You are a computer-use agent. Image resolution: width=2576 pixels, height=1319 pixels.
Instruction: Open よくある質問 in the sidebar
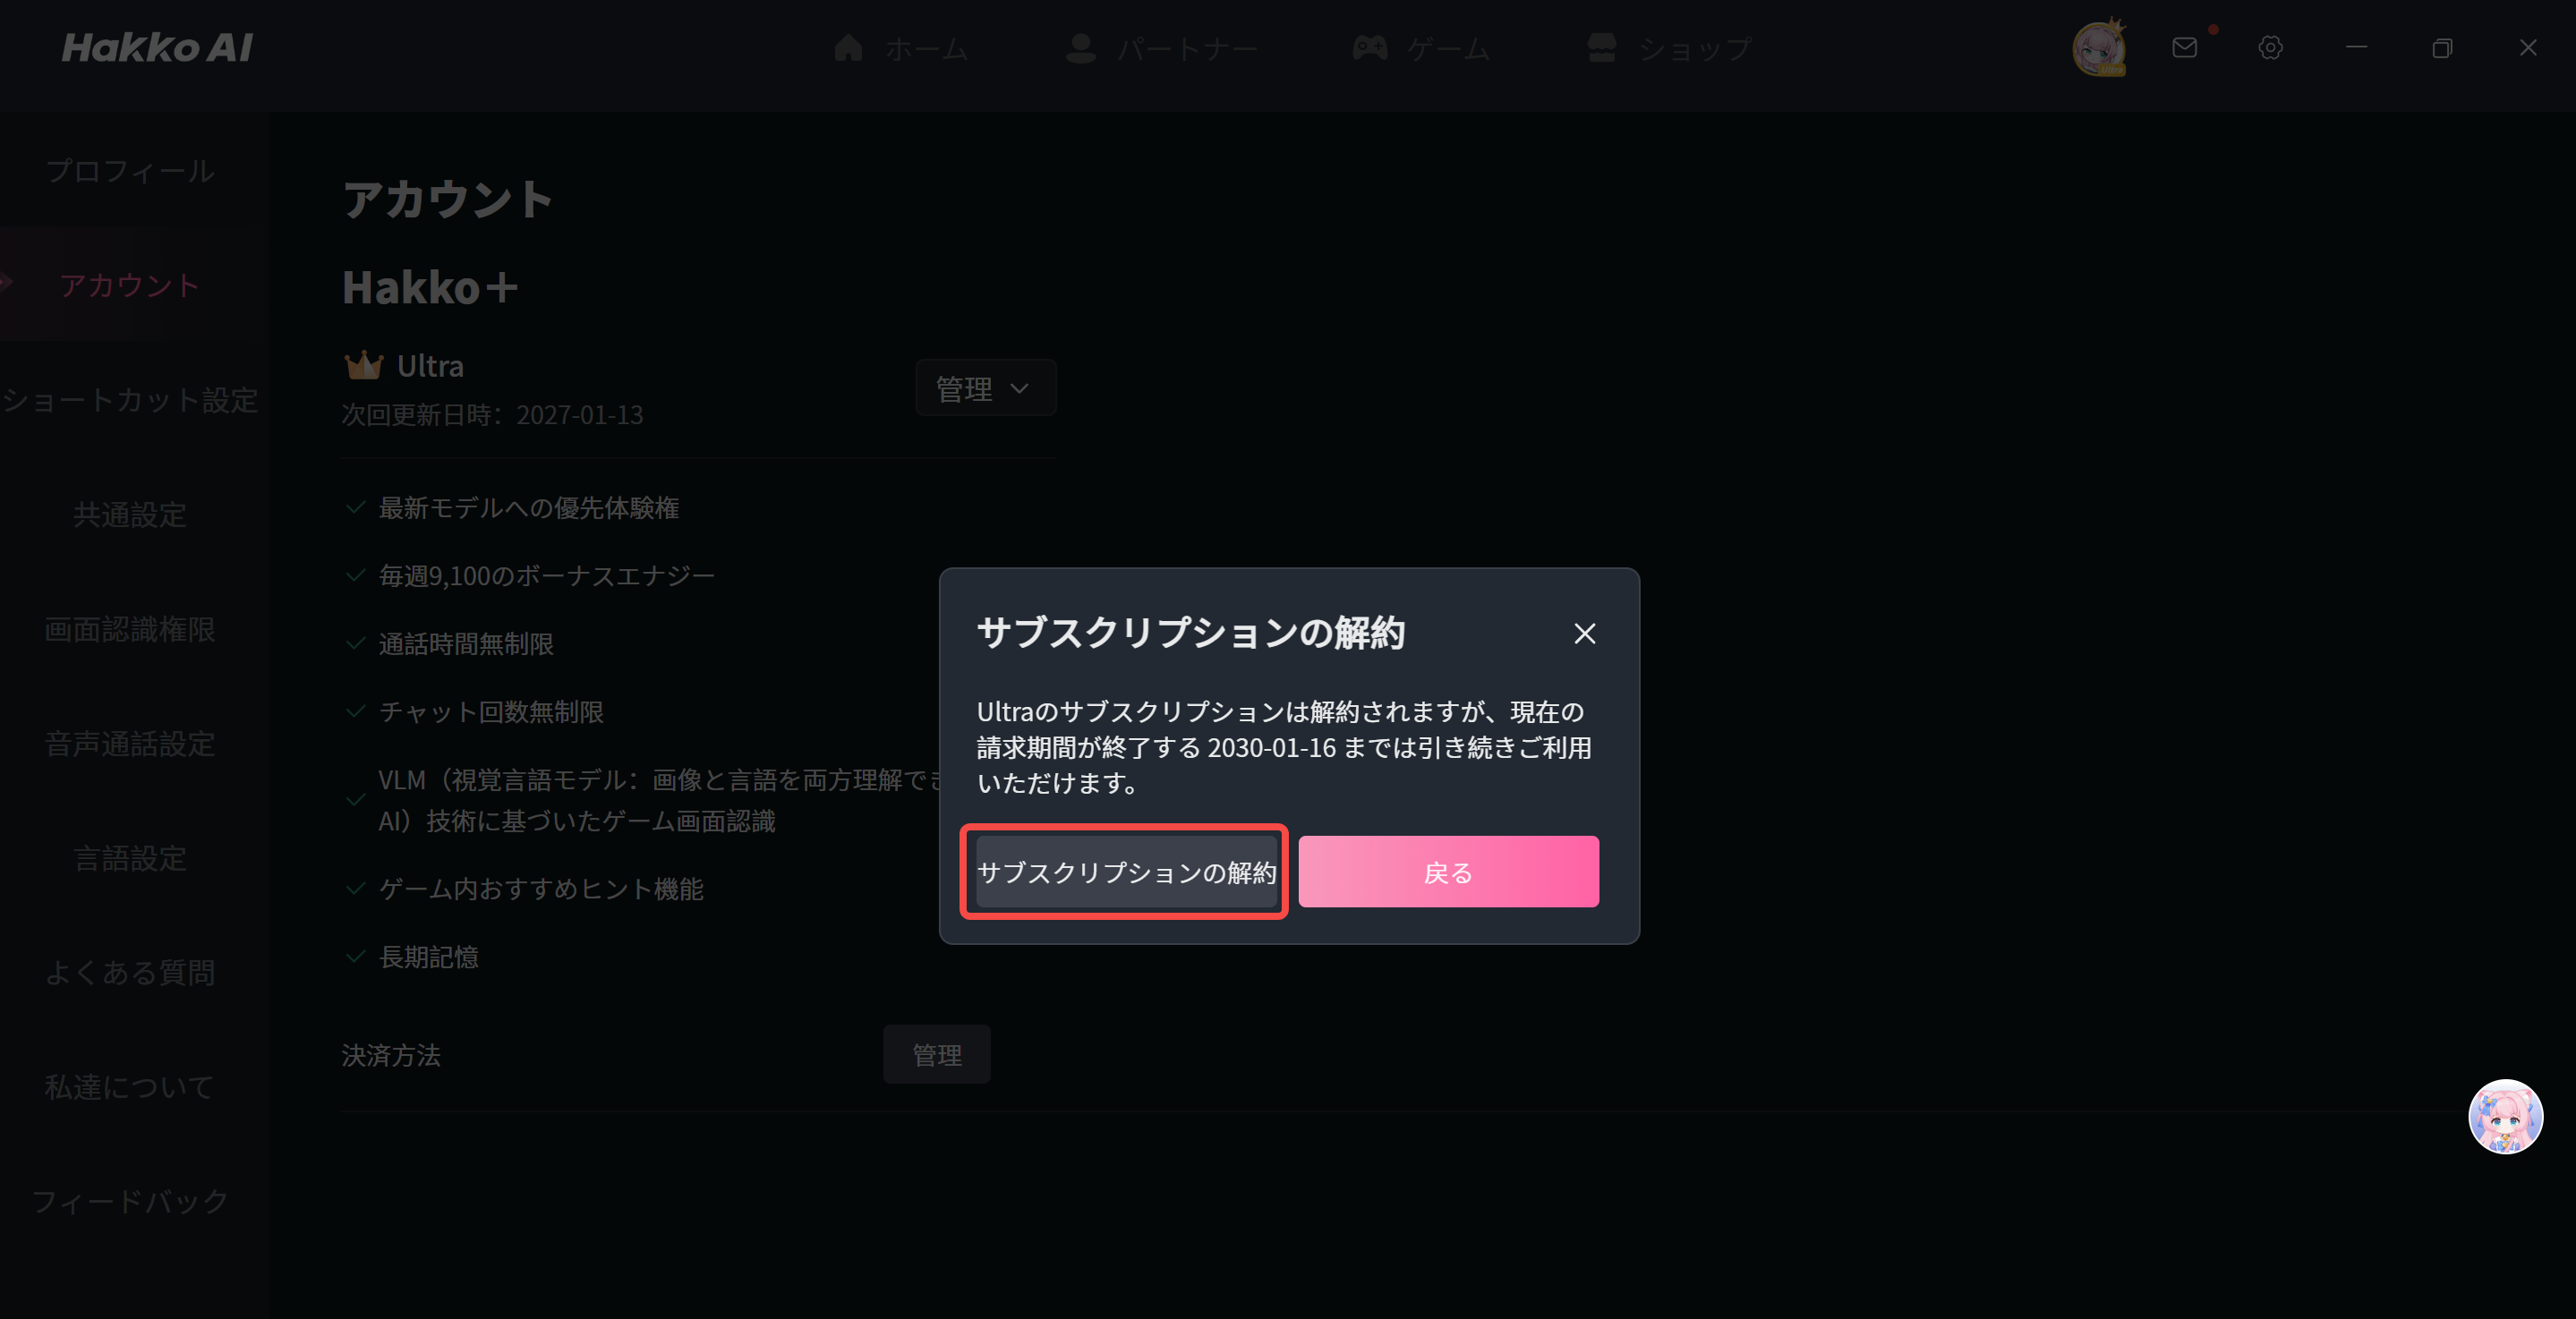pos(130,972)
